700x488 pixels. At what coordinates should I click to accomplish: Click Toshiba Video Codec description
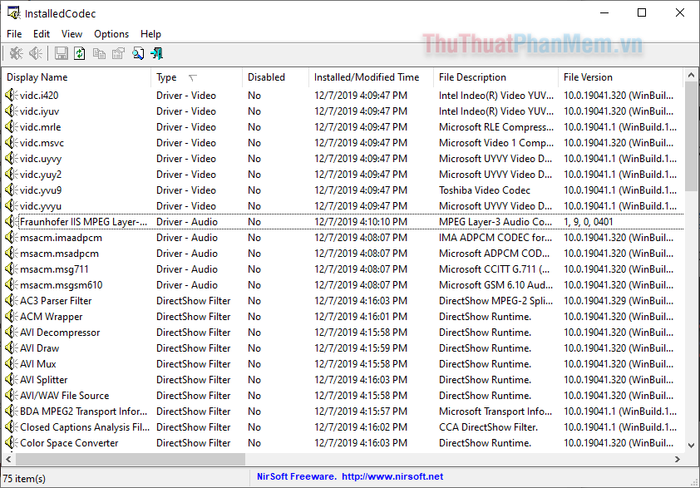tap(484, 190)
